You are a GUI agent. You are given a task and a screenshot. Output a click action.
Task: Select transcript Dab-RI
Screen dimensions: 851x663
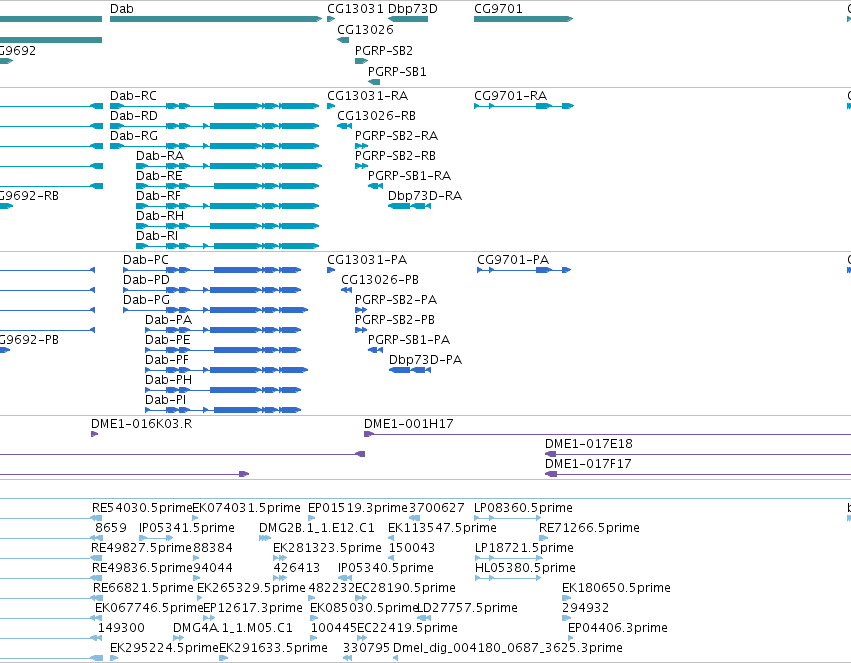tap(227, 246)
